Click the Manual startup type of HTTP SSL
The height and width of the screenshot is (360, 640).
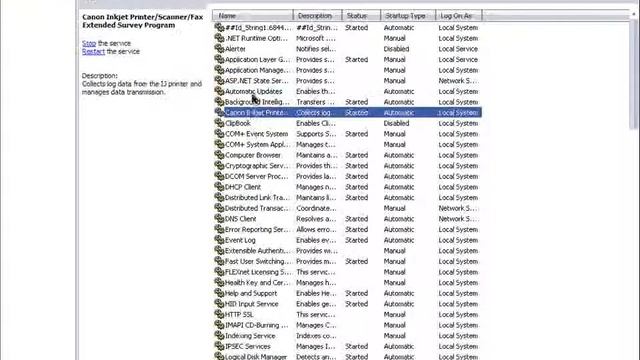395,314
